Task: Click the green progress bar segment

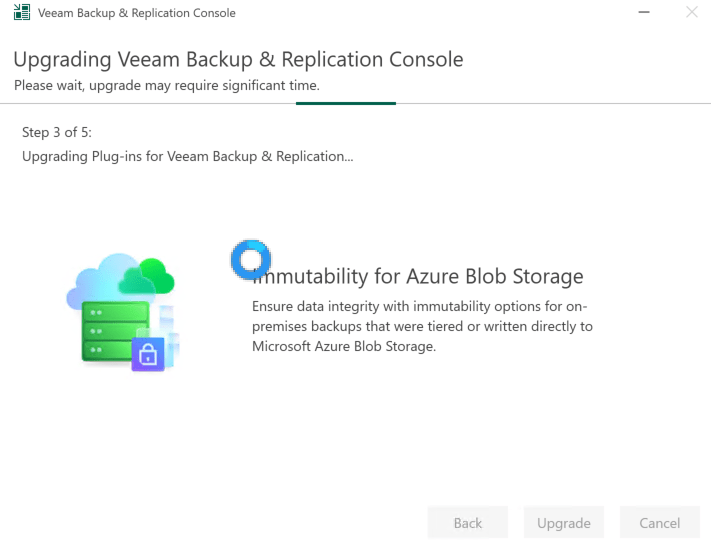Action: click(345, 103)
